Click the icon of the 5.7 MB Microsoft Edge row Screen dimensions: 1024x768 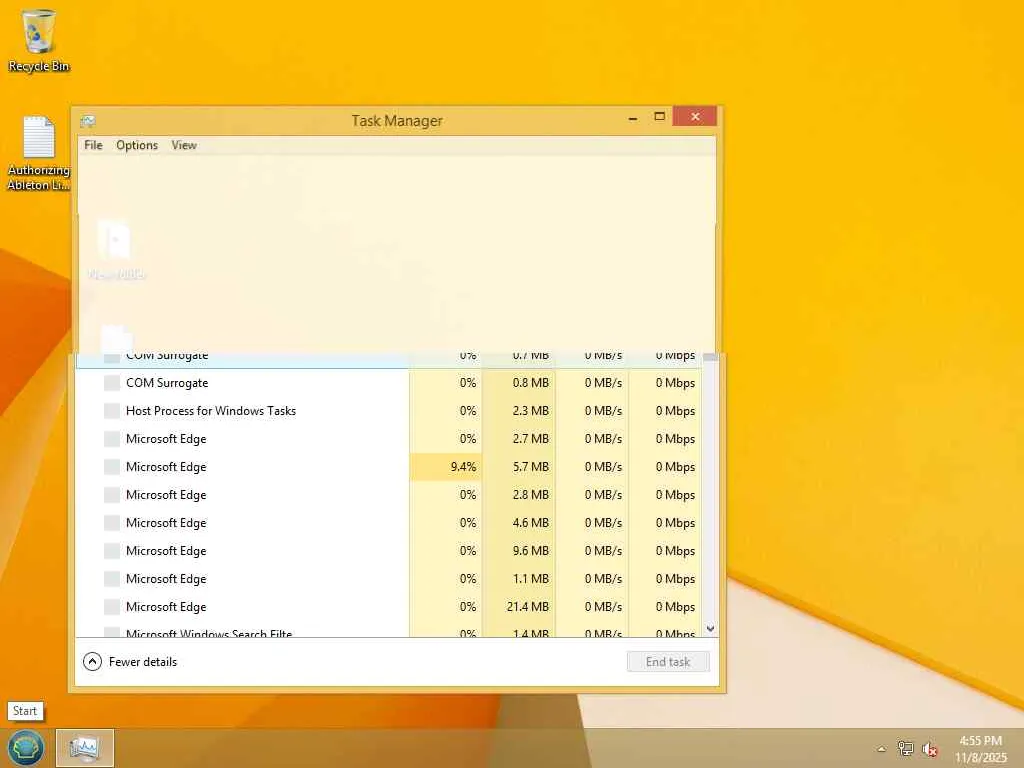point(112,467)
